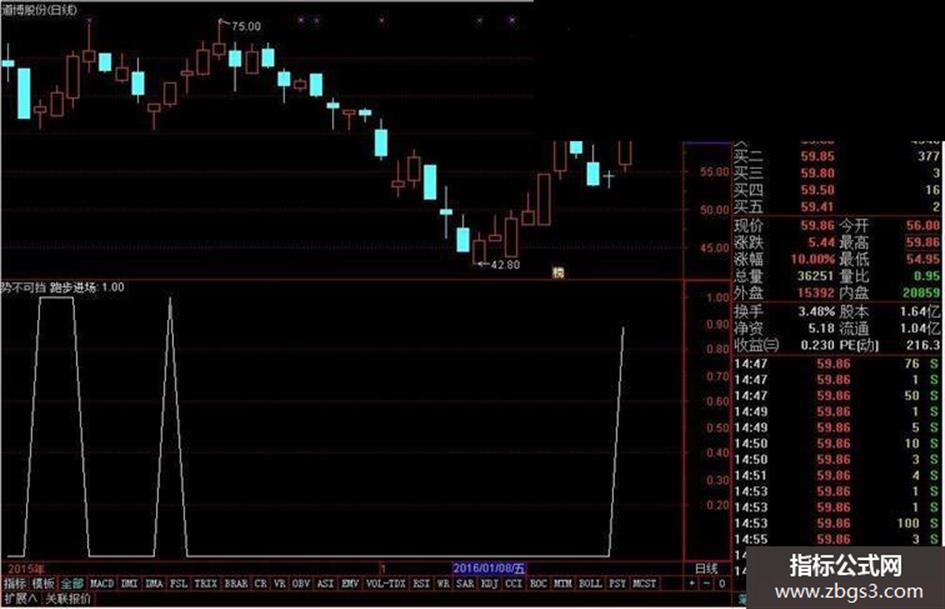Screen dimensions: 945x609
Task: Click the 14:51 trade tick row
Action: tap(838, 476)
